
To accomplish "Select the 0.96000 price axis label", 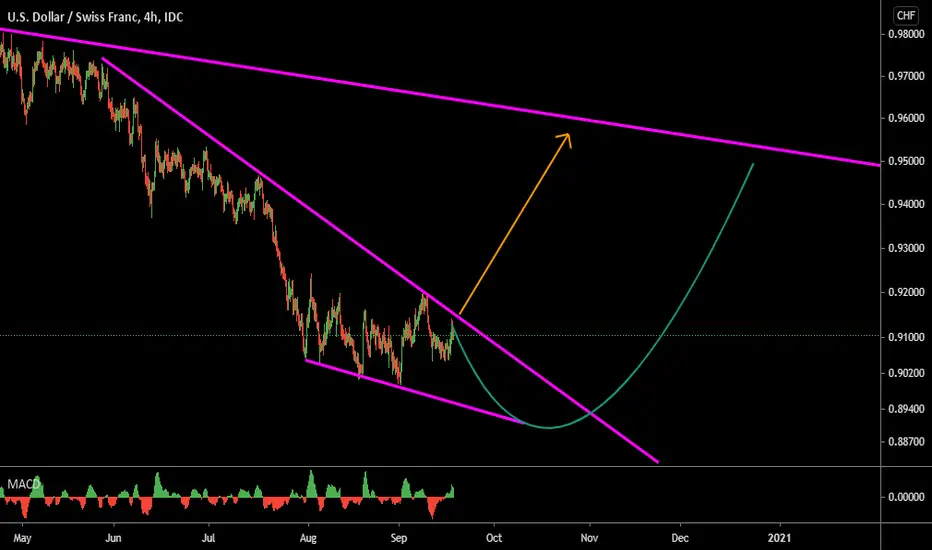I will click(906, 118).
